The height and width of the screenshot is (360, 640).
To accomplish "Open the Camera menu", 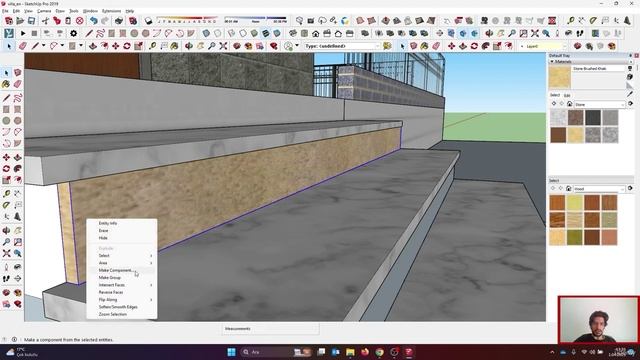I will pyautogui.click(x=44, y=11).
